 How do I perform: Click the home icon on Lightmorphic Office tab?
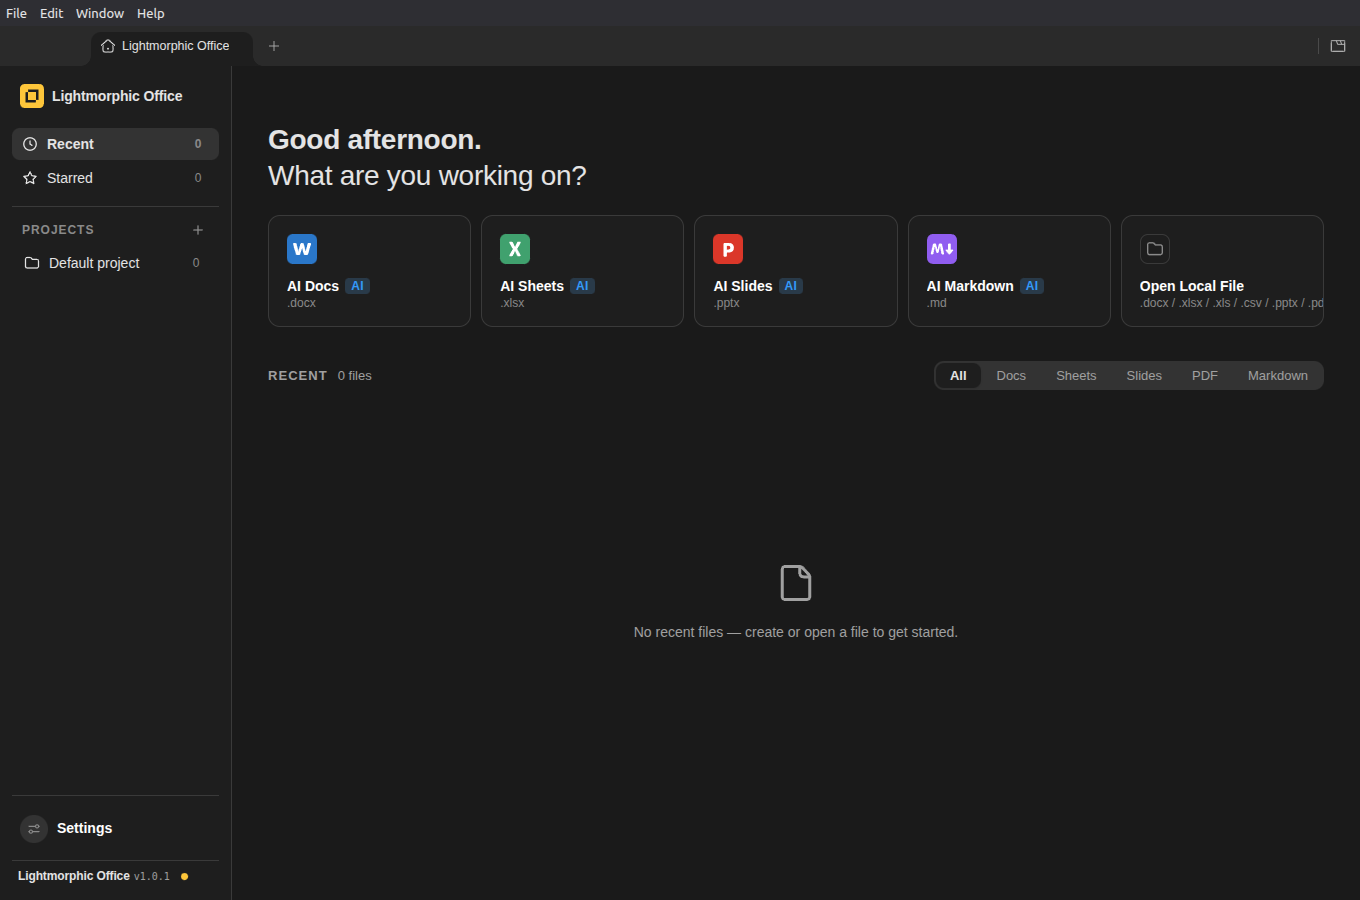click(108, 46)
